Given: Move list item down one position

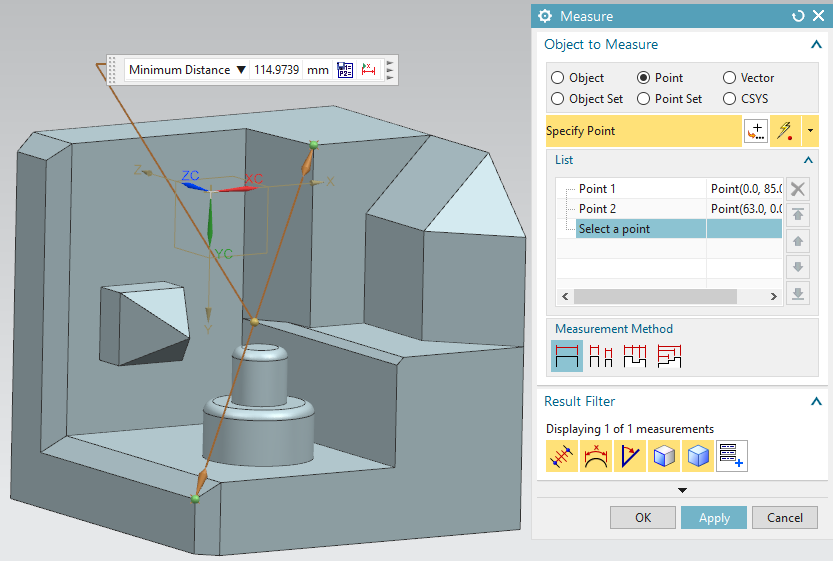Looking at the screenshot, I should click(x=797, y=267).
